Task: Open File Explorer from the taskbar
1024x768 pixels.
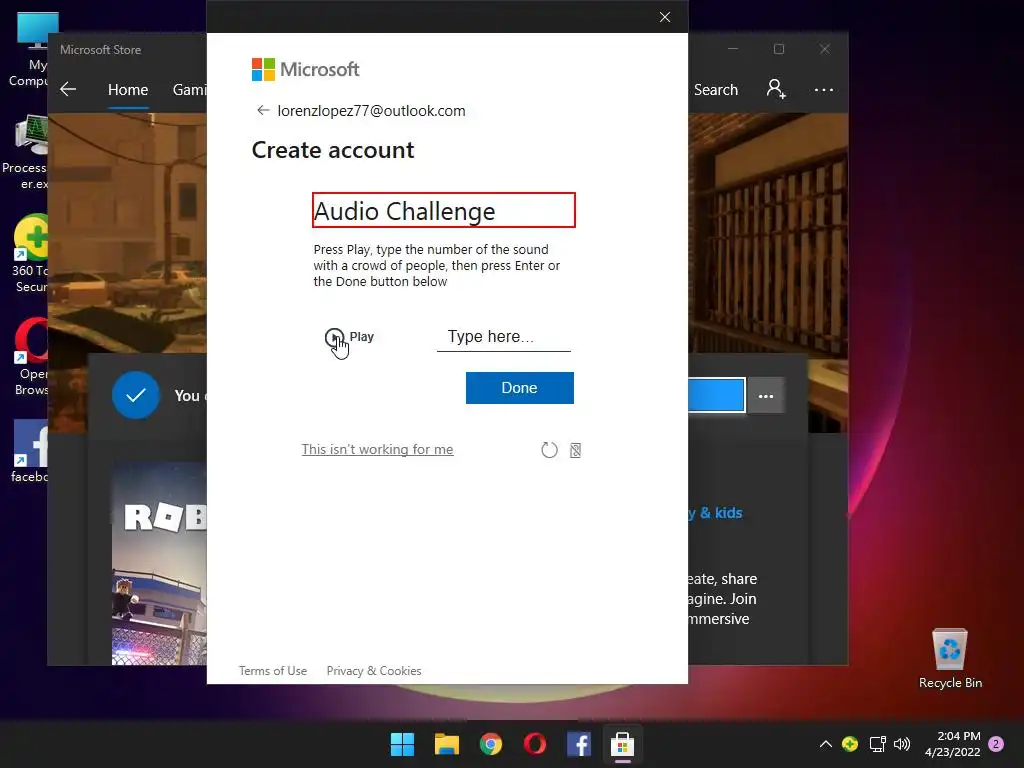Action: [447, 744]
